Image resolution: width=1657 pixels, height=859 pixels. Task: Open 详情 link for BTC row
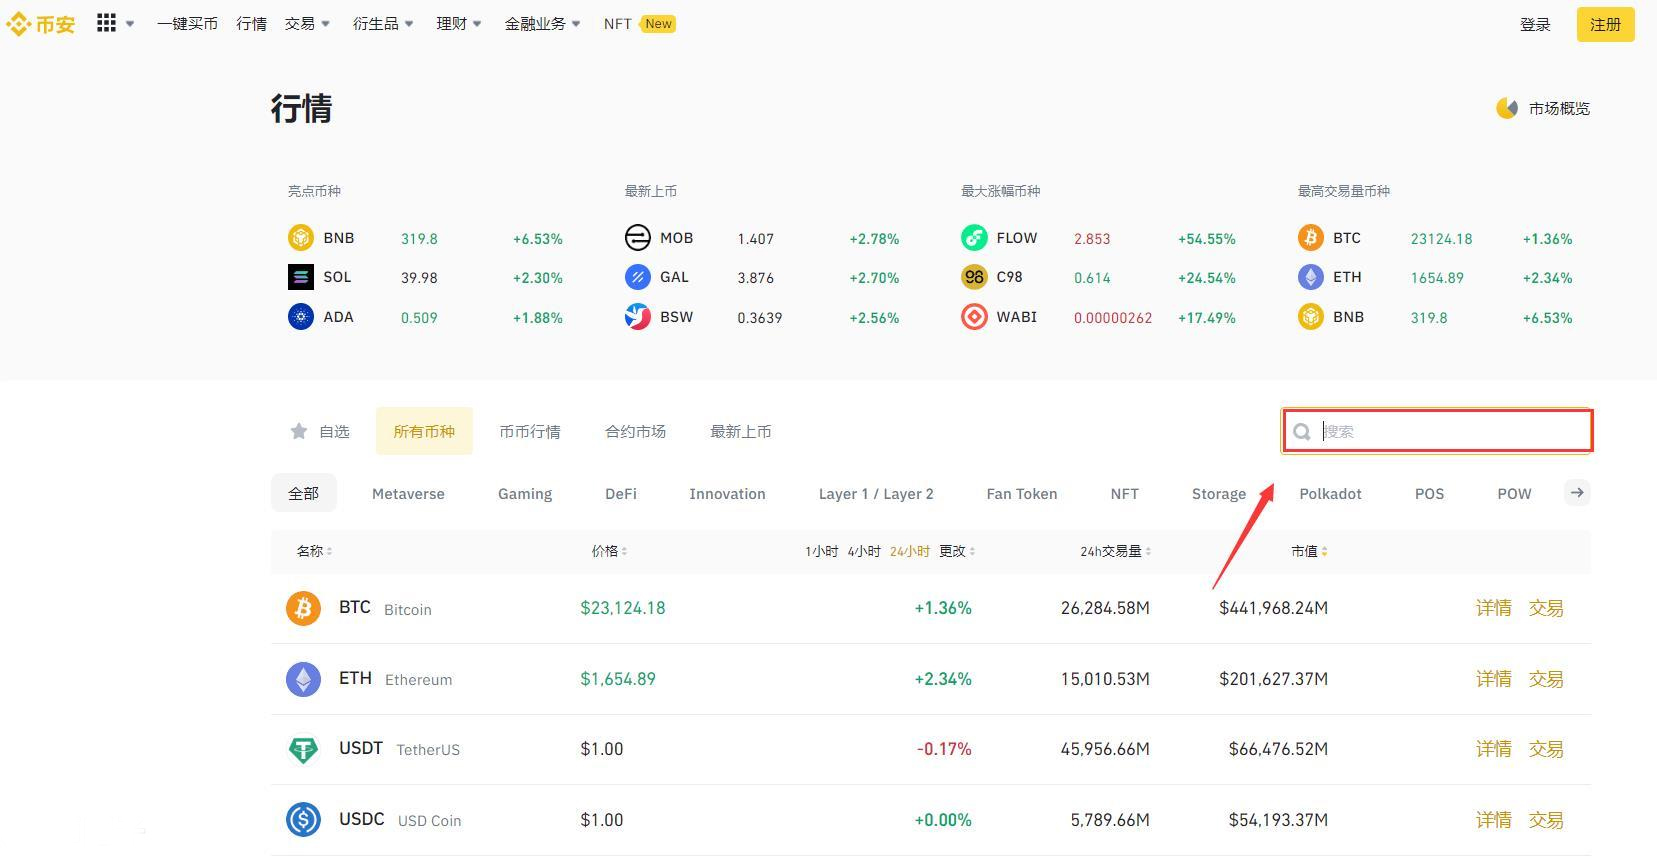[1493, 608]
